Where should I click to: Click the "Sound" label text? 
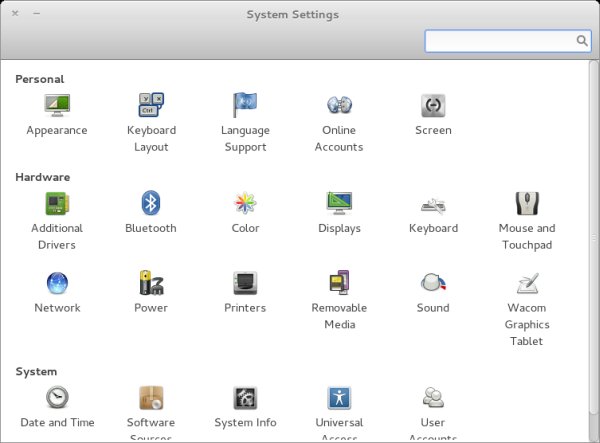coord(433,308)
